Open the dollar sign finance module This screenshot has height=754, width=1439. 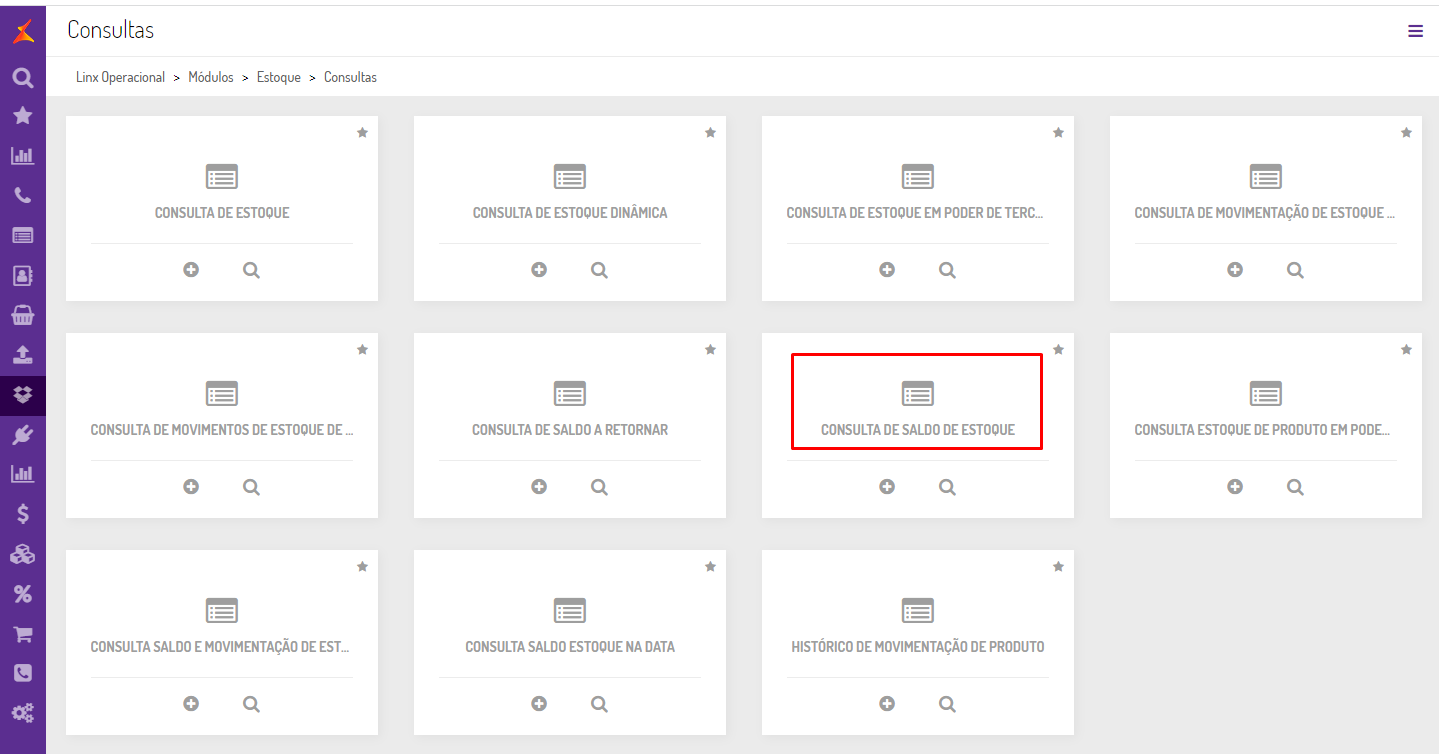(23, 514)
